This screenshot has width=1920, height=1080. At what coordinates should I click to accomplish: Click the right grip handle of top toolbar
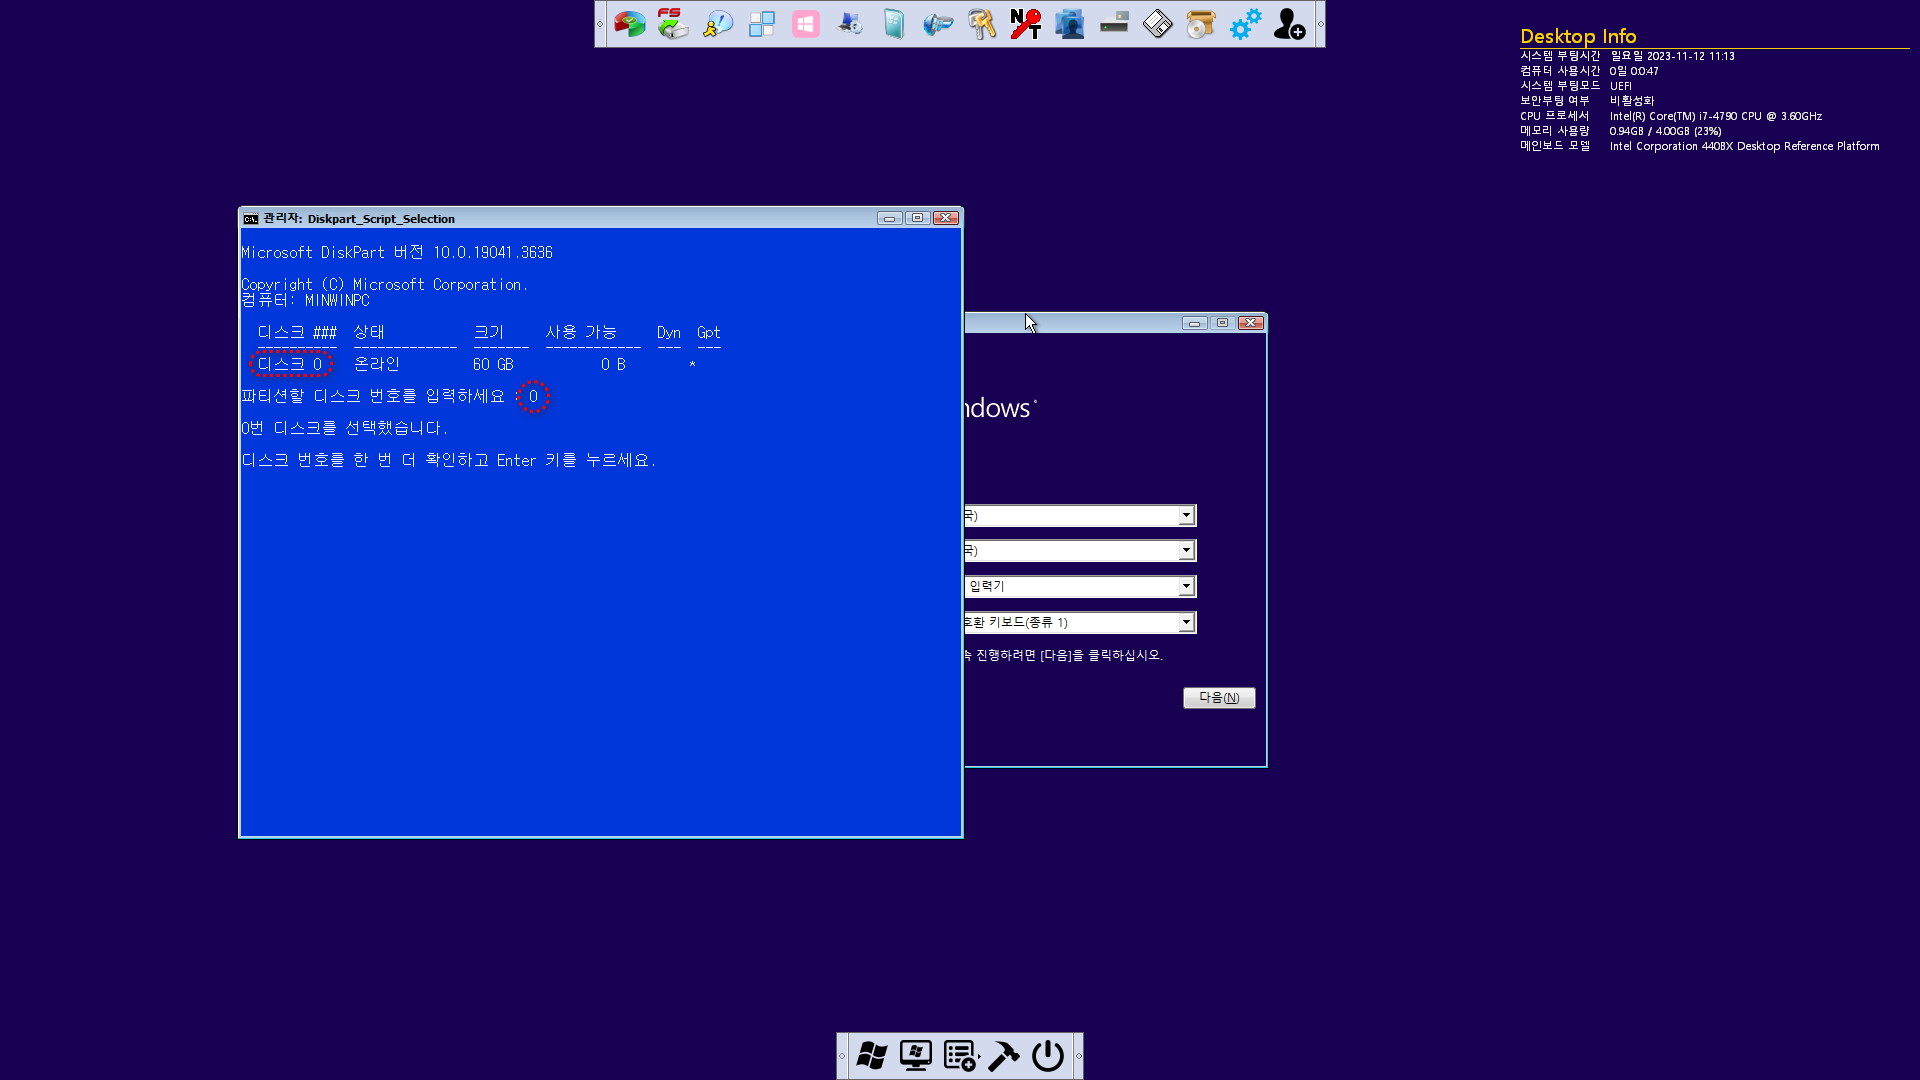point(1320,24)
